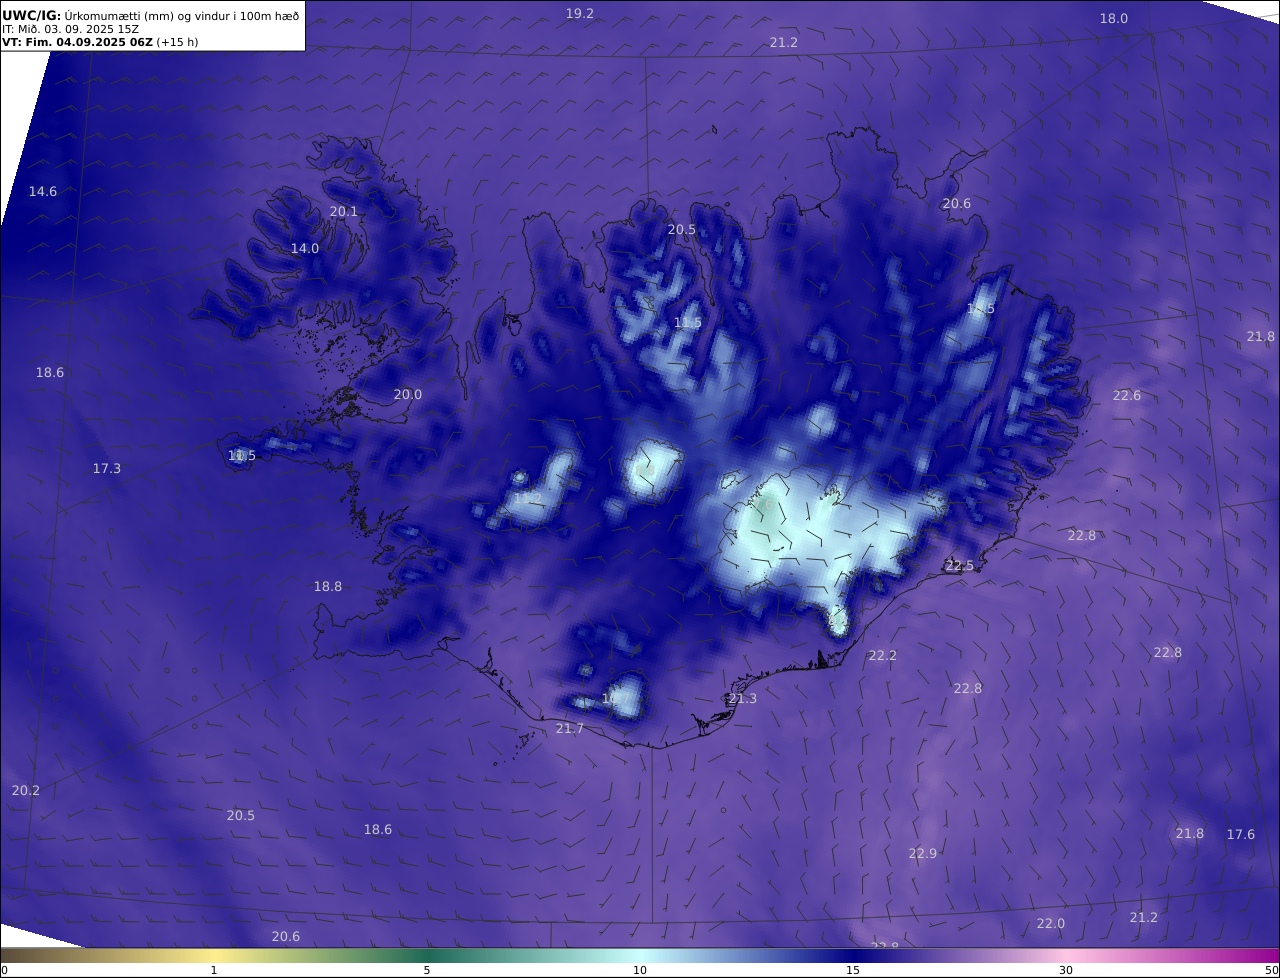This screenshot has height=978, width=1280.
Task: Click the 21.7 value label
Action: coord(570,728)
